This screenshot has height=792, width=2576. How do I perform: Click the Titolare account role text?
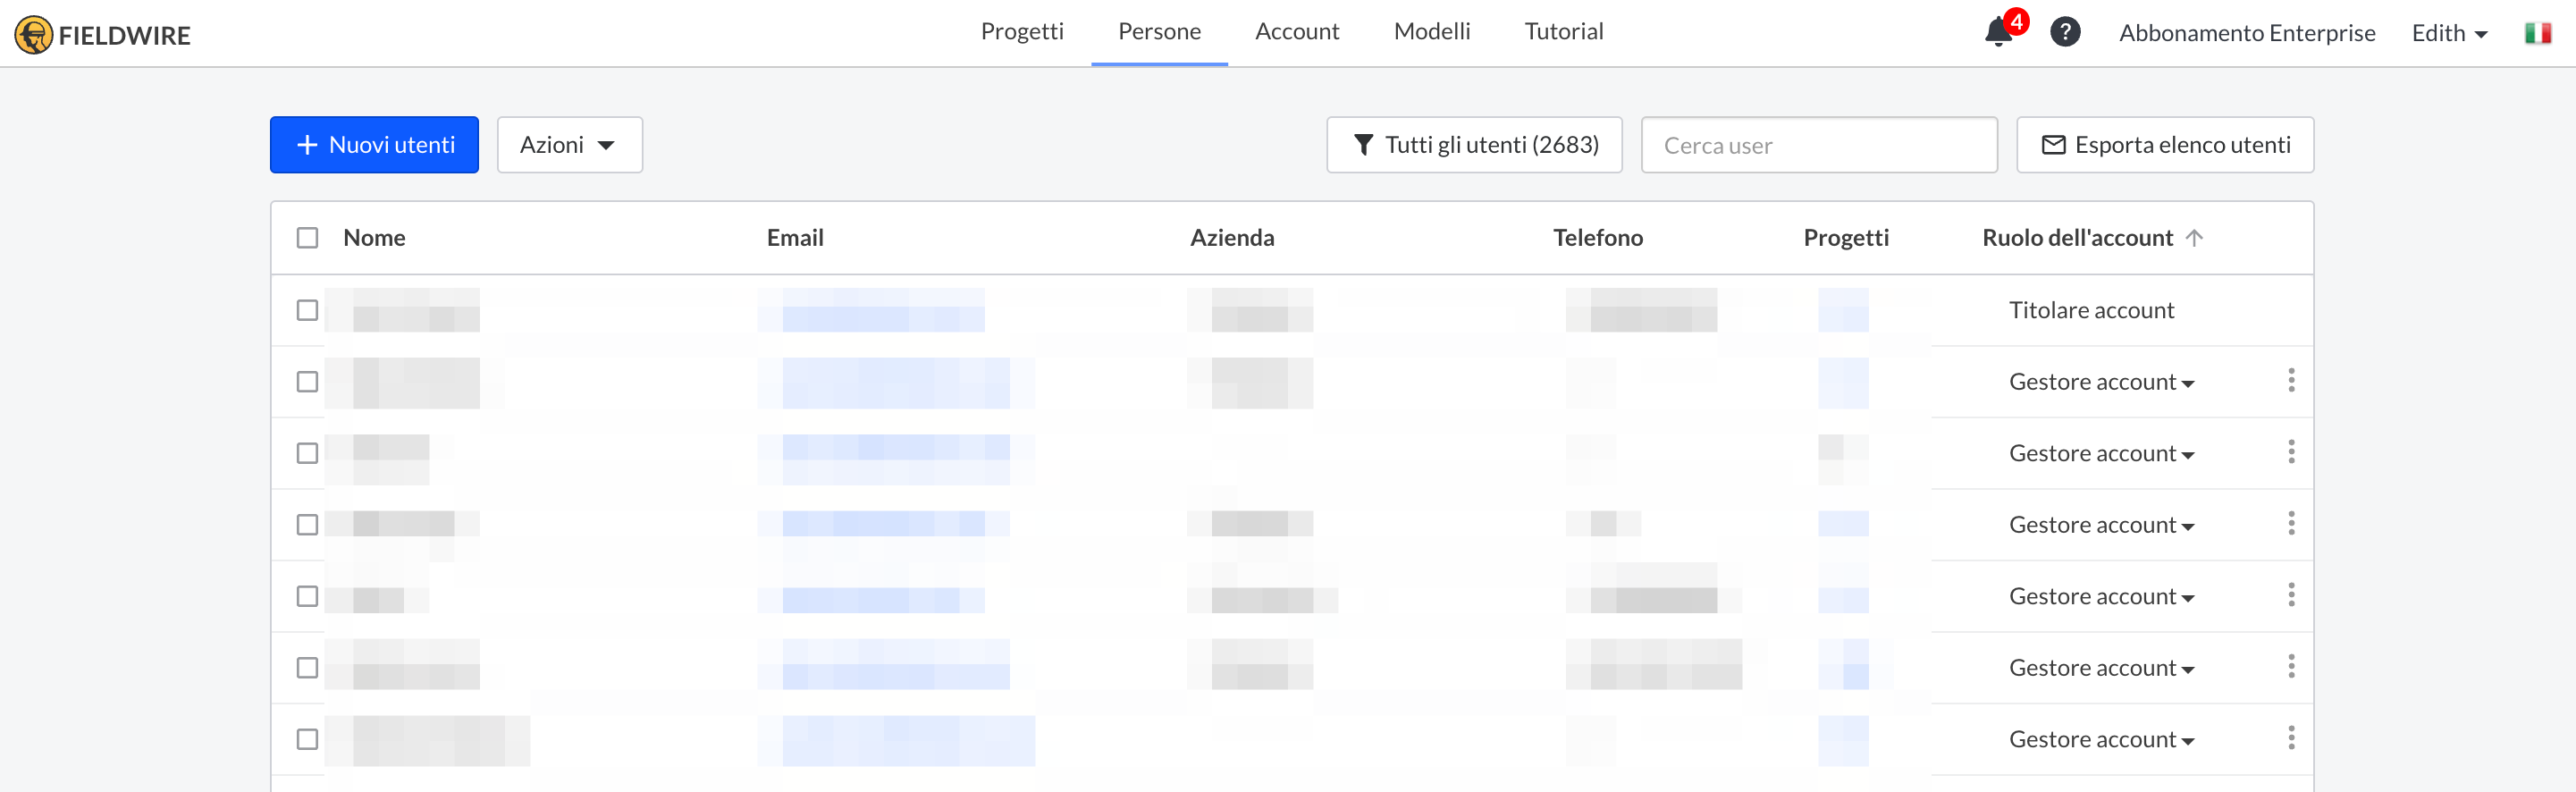click(x=2091, y=310)
